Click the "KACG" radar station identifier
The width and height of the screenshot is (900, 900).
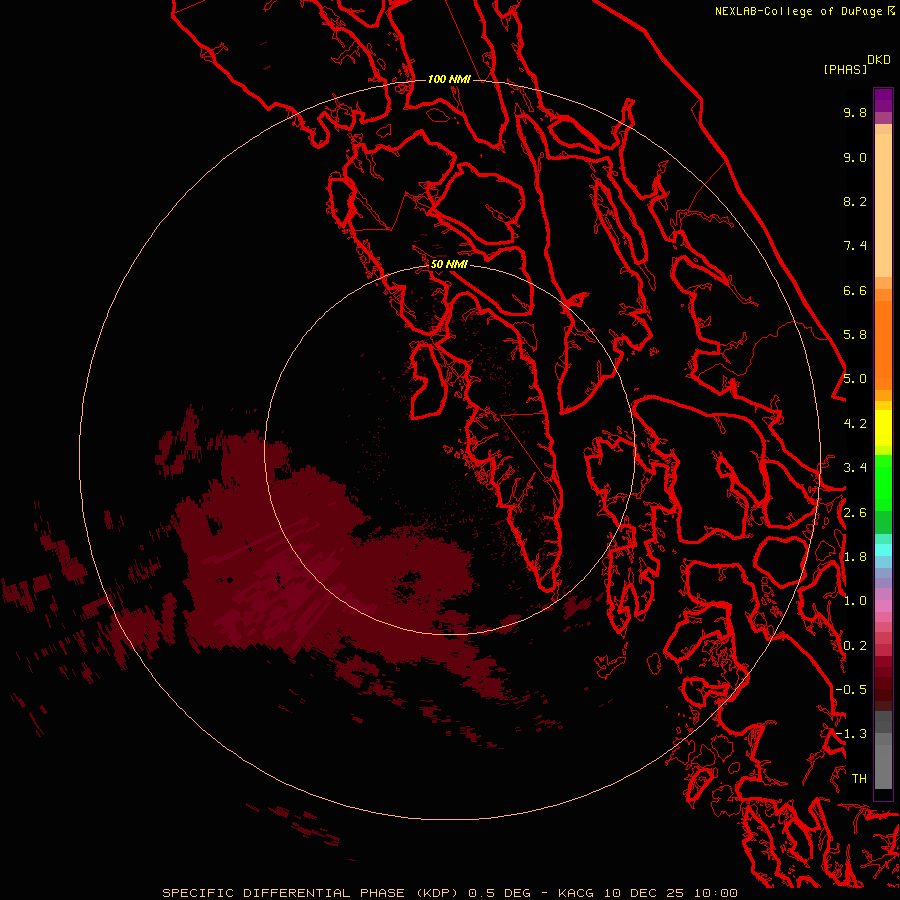pyautogui.click(x=576, y=893)
